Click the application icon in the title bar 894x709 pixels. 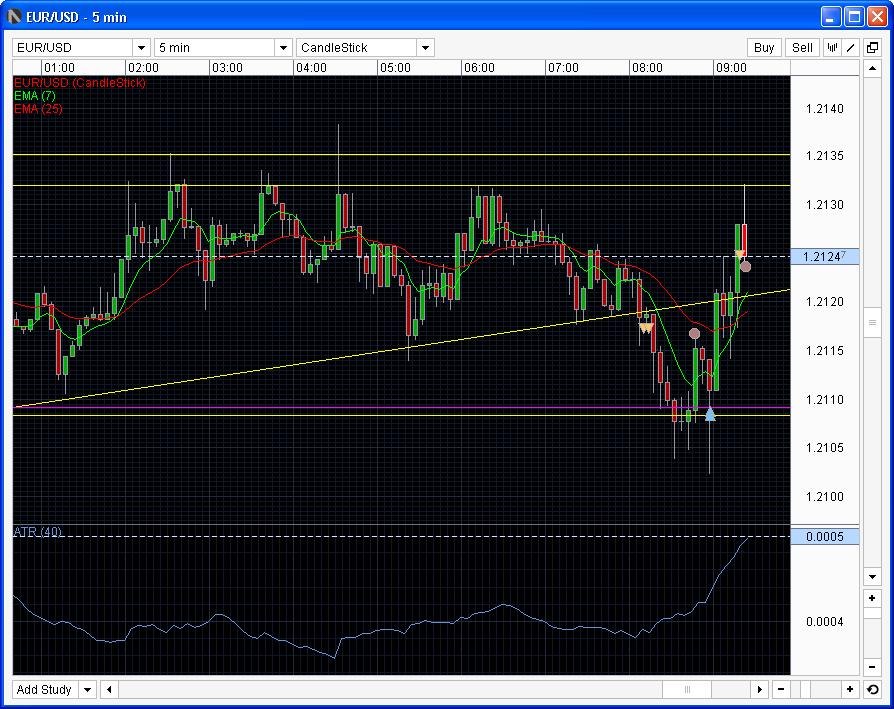[14, 17]
